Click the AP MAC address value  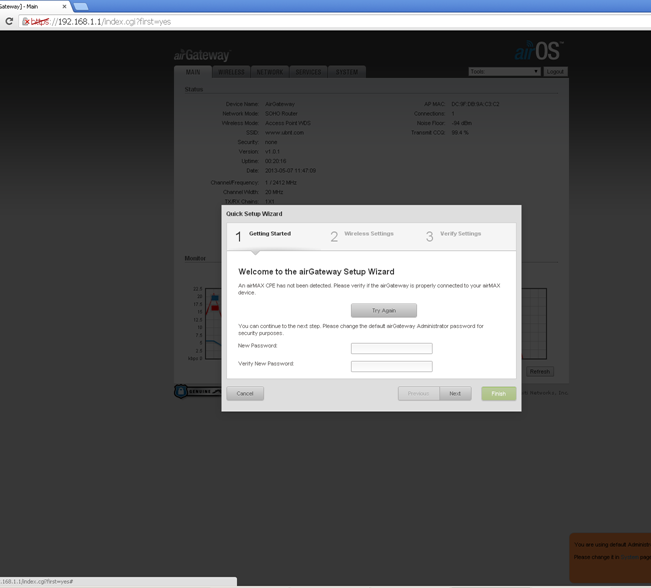(x=475, y=104)
